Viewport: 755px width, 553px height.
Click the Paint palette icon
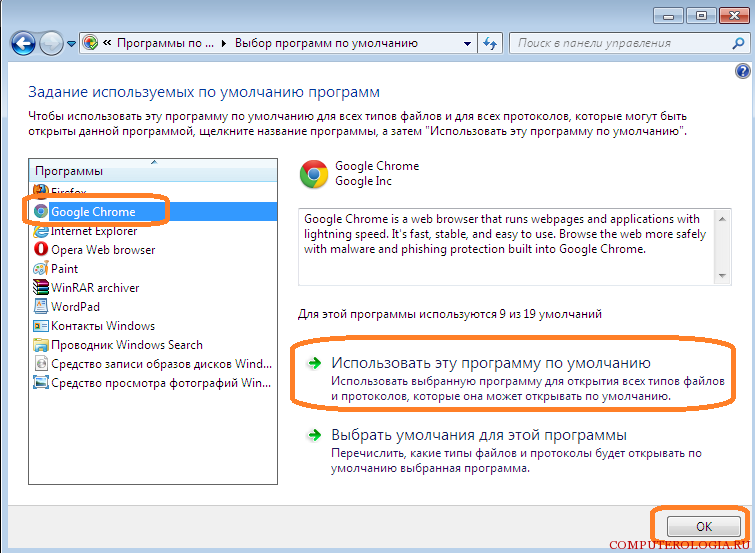click(41, 268)
